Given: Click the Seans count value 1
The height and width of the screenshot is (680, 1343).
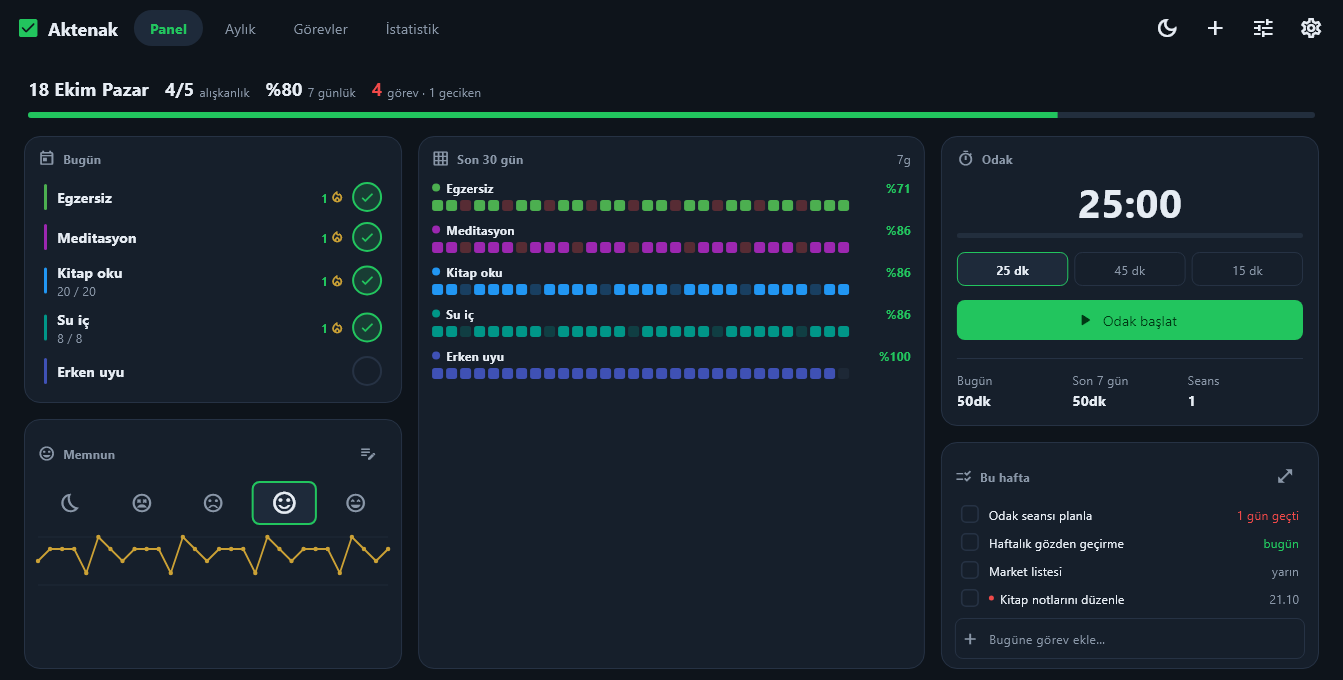Looking at the screenshot, I should [1192, 401].
